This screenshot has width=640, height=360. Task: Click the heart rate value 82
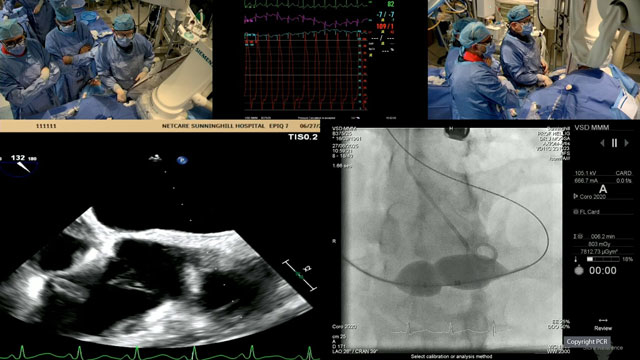391,4
